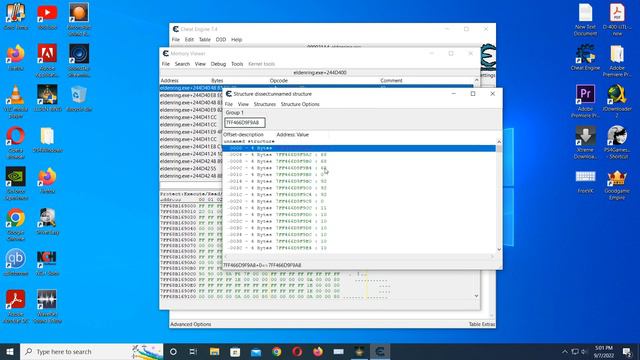The image size is (640, 360).
Task: Open the qBittorrent desktop shortcut
Action: (16, 262)
